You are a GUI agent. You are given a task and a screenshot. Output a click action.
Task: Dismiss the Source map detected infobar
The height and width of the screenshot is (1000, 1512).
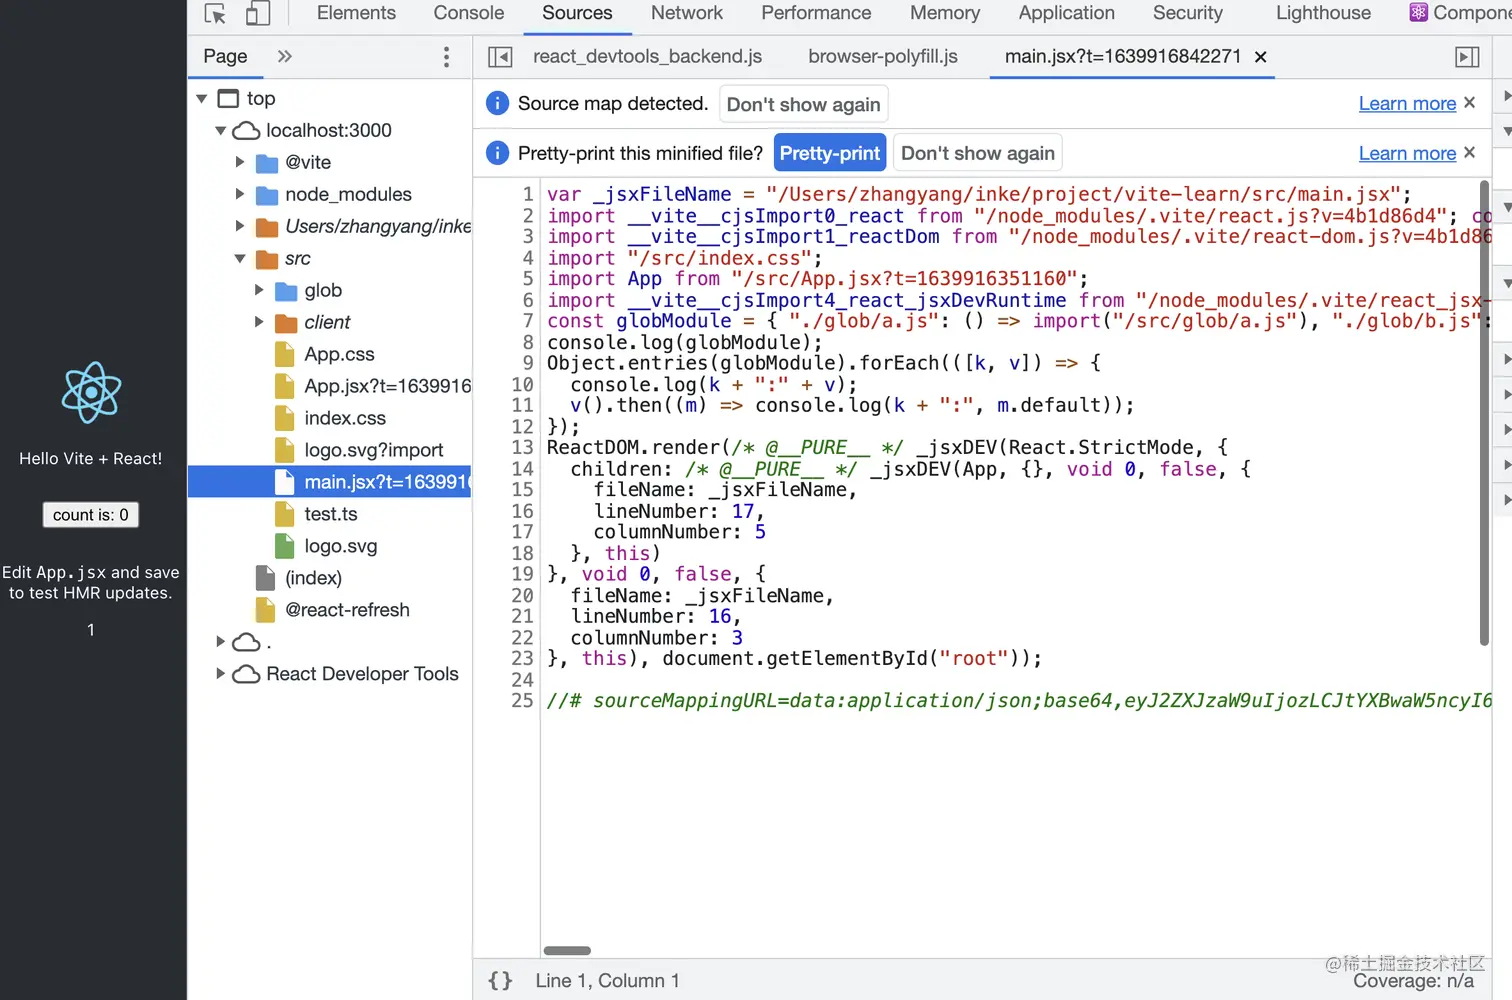[1469, 102]
